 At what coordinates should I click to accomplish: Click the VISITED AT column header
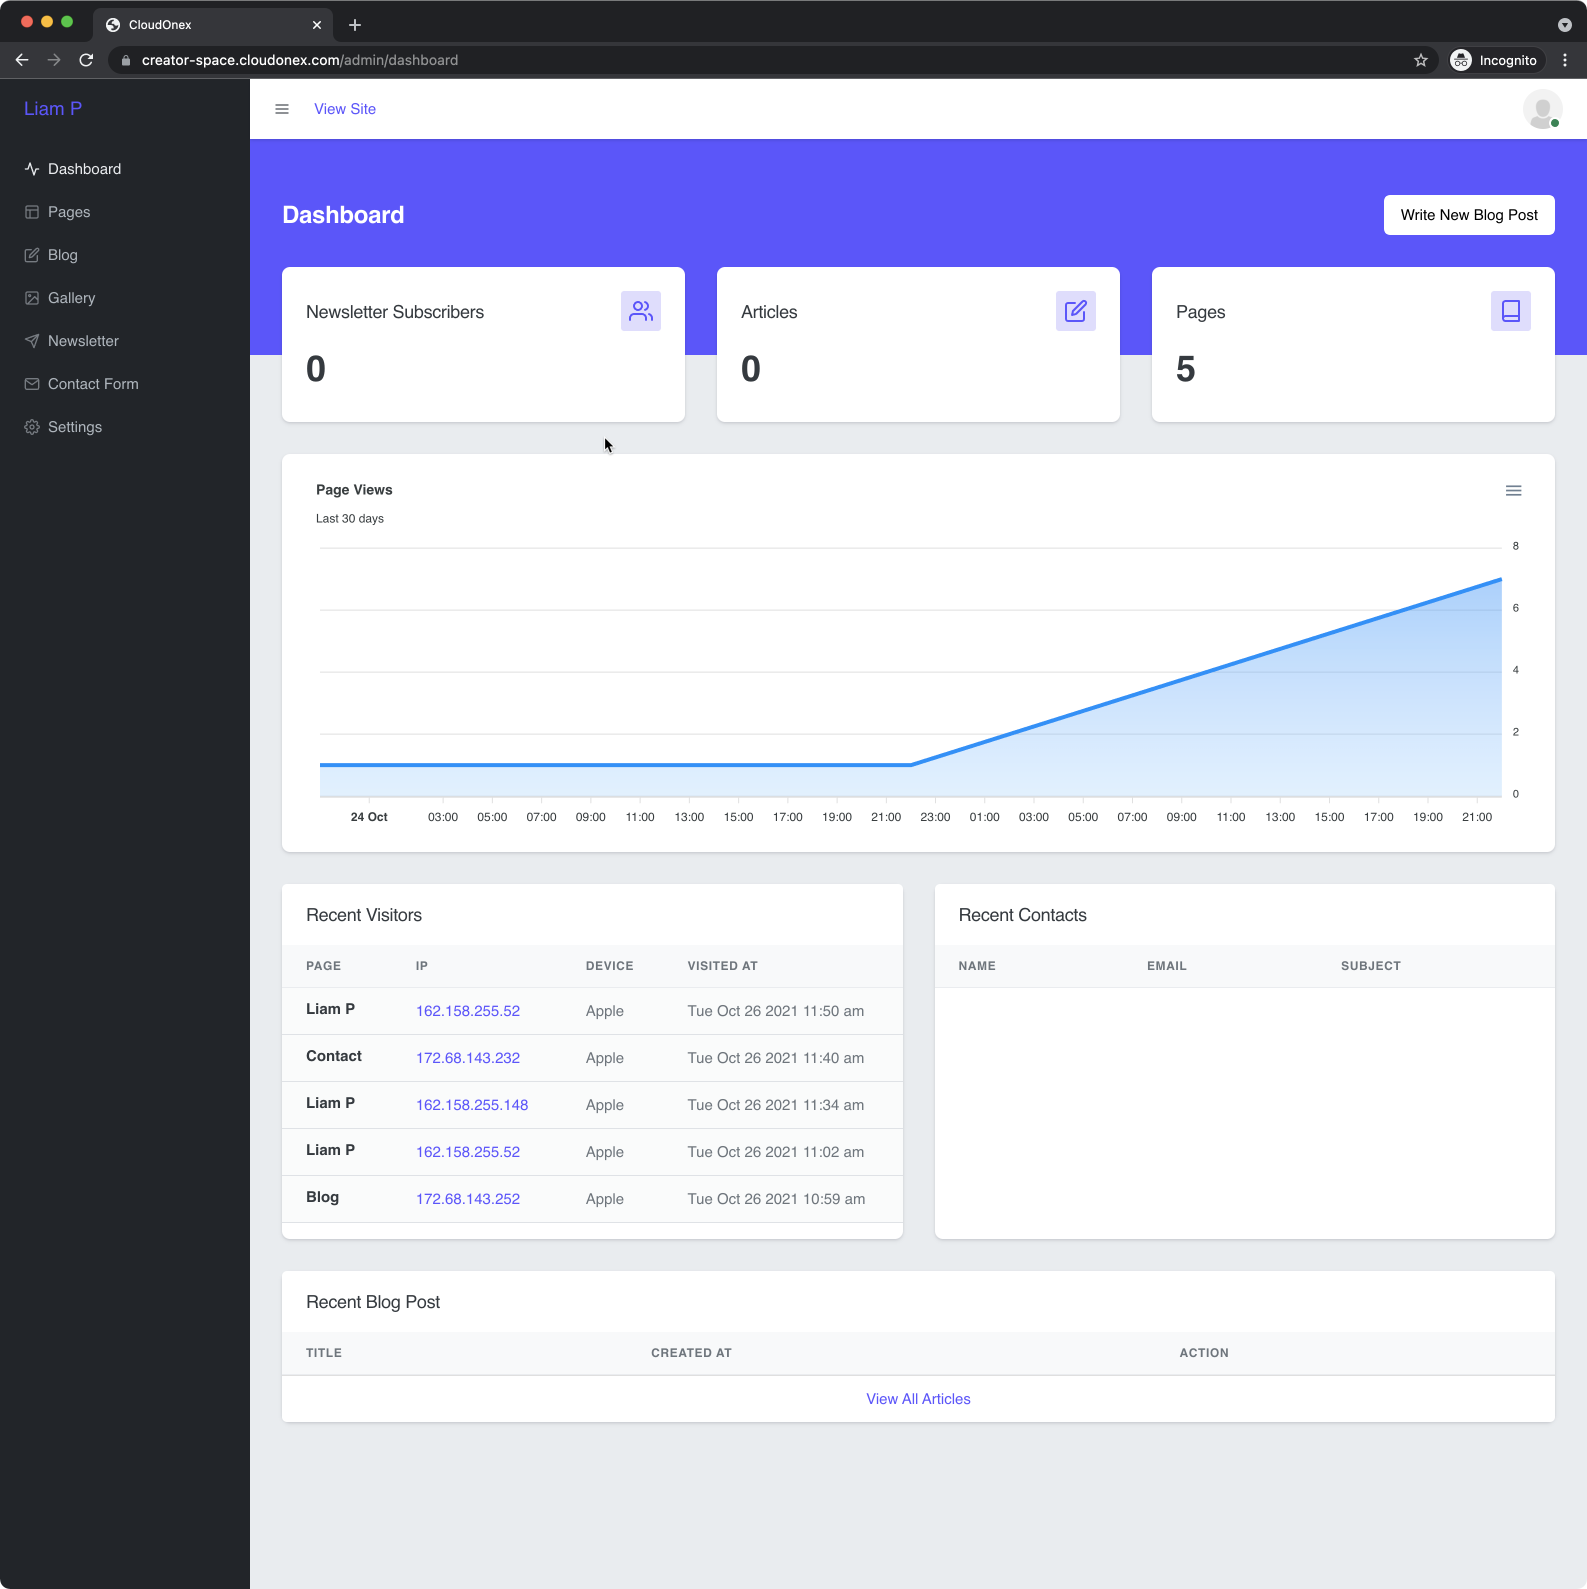point(722,966)
